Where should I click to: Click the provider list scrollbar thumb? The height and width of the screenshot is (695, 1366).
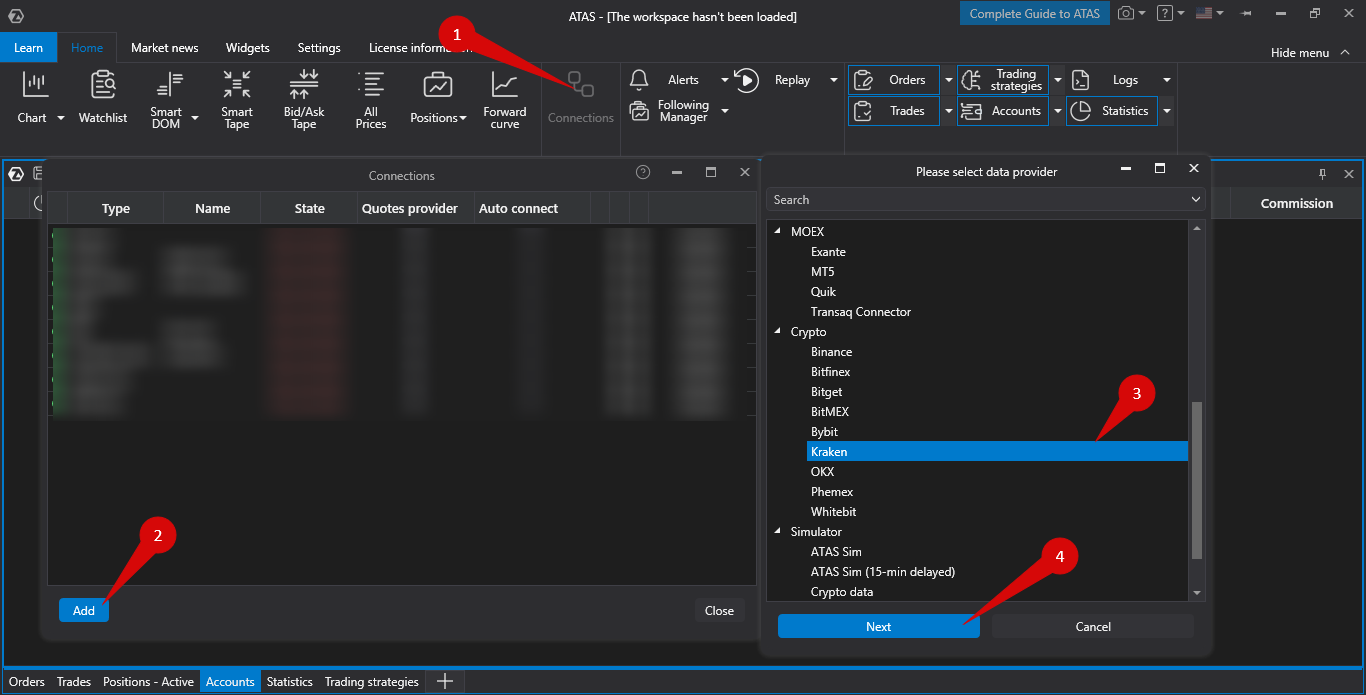point(1197,480)
